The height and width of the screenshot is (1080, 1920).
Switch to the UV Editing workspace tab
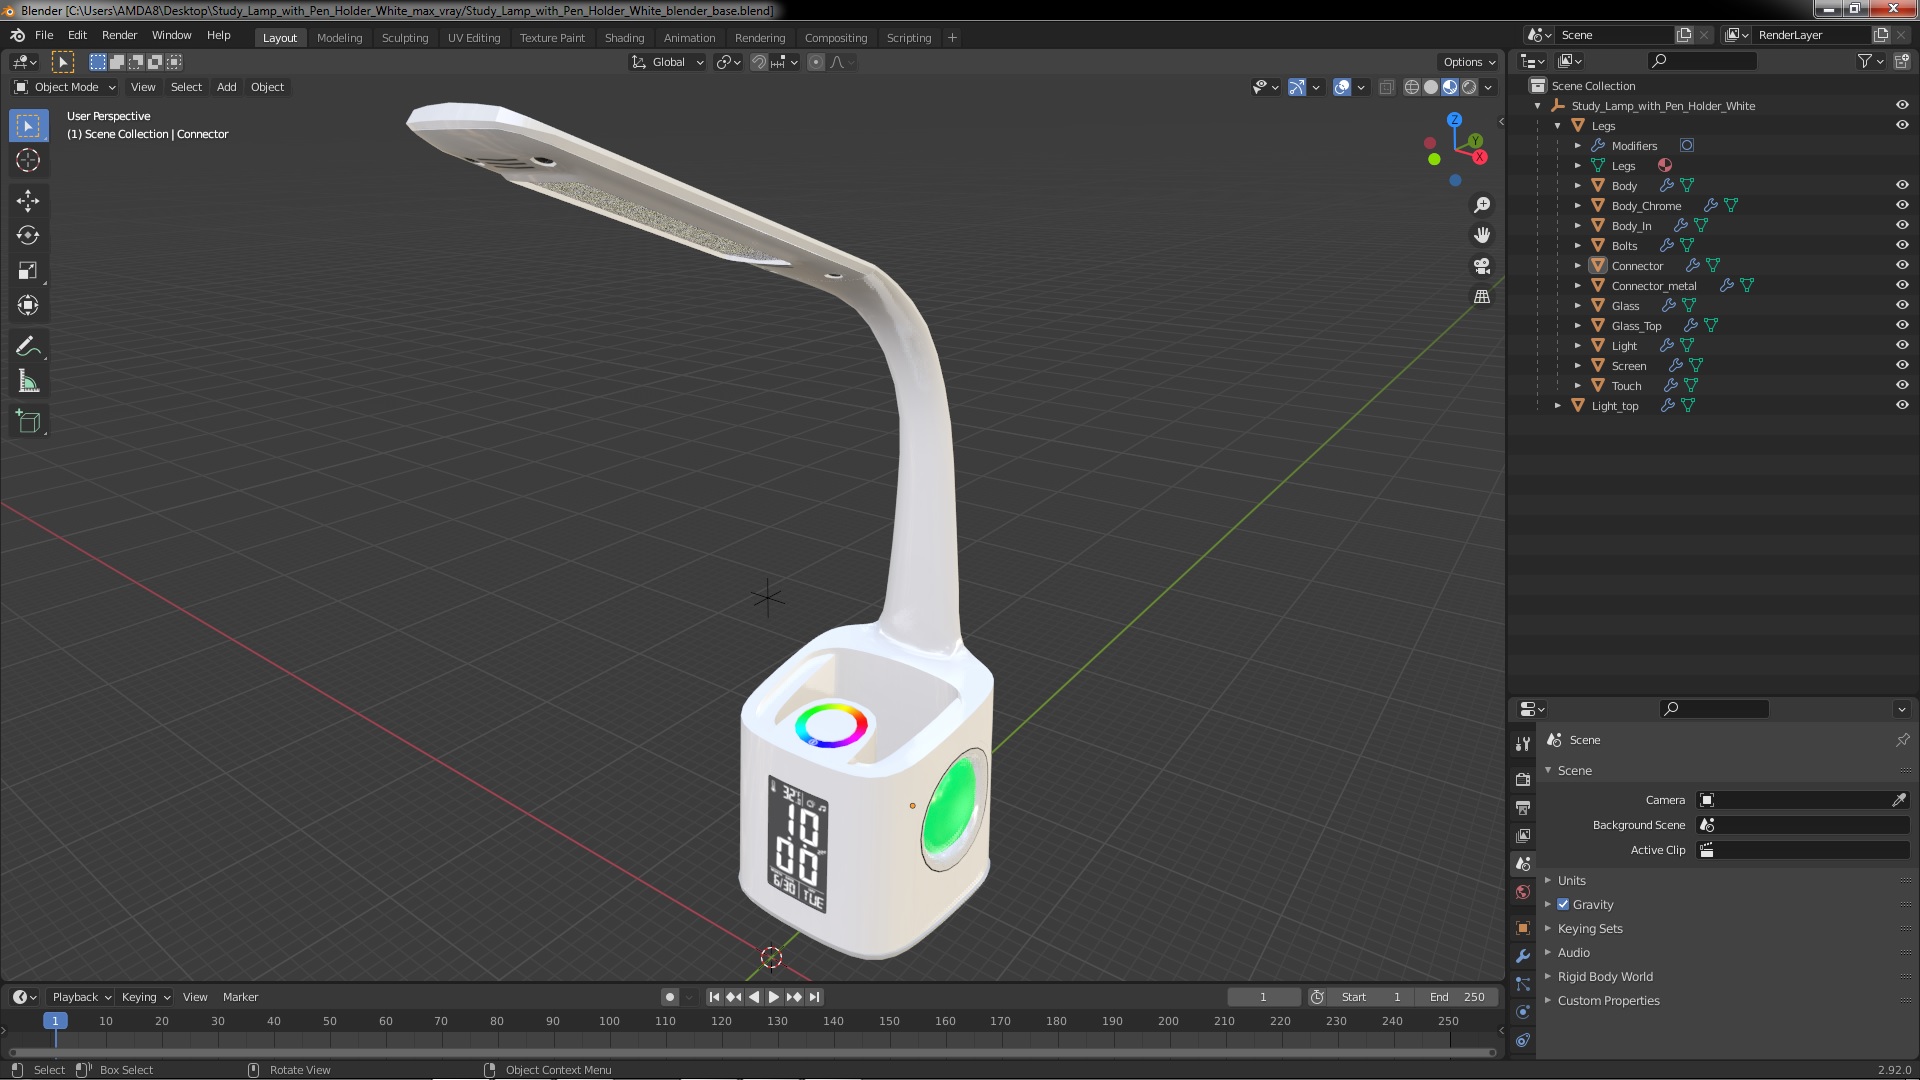point(474,38)
